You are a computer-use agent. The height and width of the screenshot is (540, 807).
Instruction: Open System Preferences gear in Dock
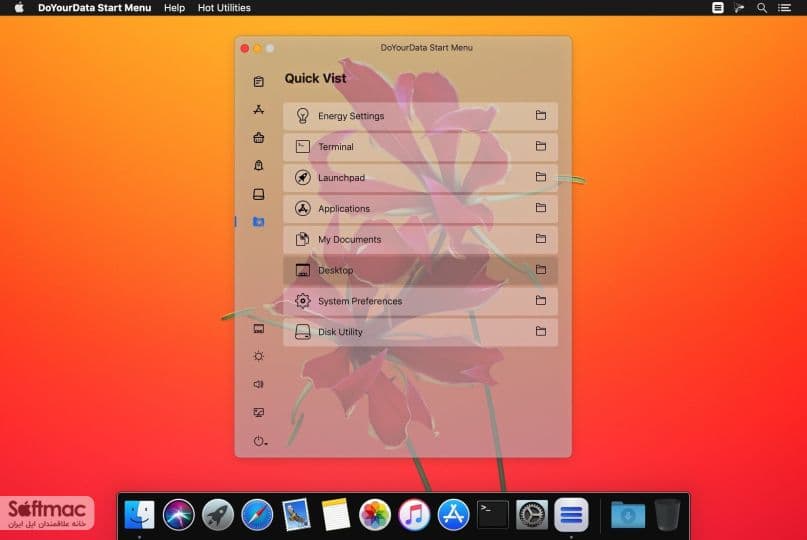pos(532,514)
